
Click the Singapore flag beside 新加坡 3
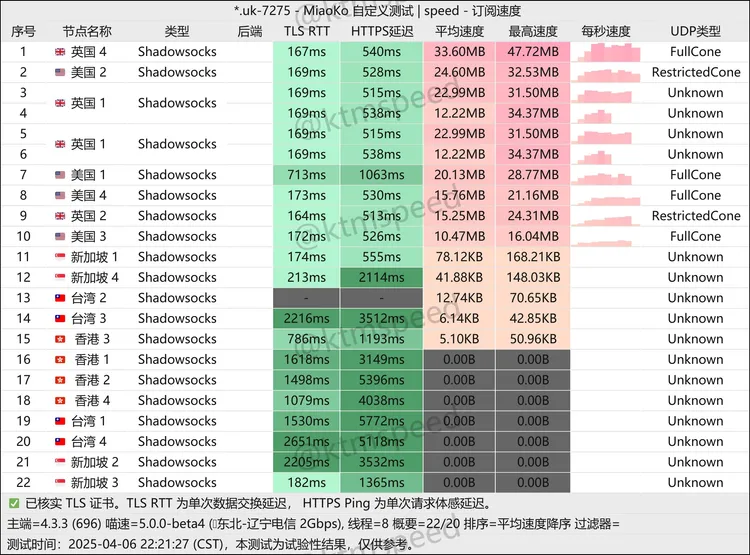pyautogui.click(x=60, y=482)
